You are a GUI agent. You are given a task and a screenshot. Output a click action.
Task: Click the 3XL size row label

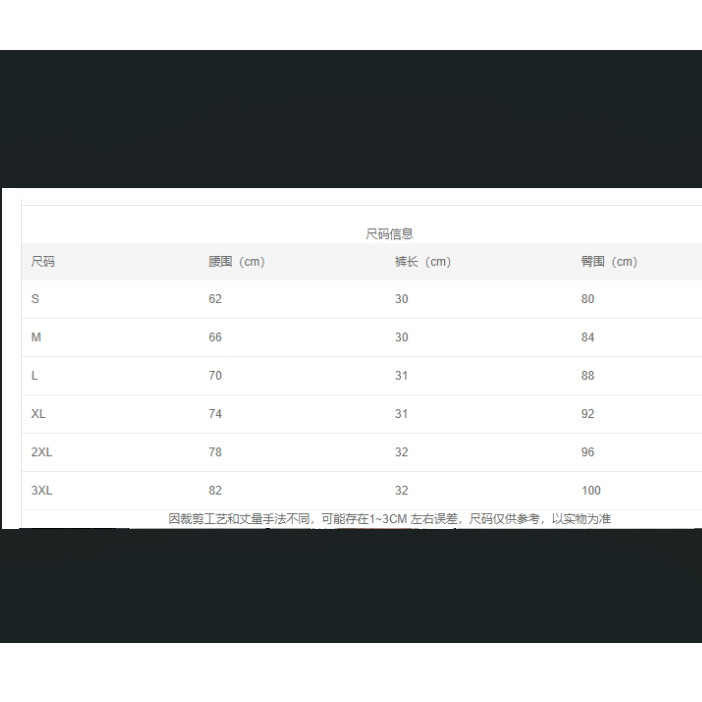41,491
